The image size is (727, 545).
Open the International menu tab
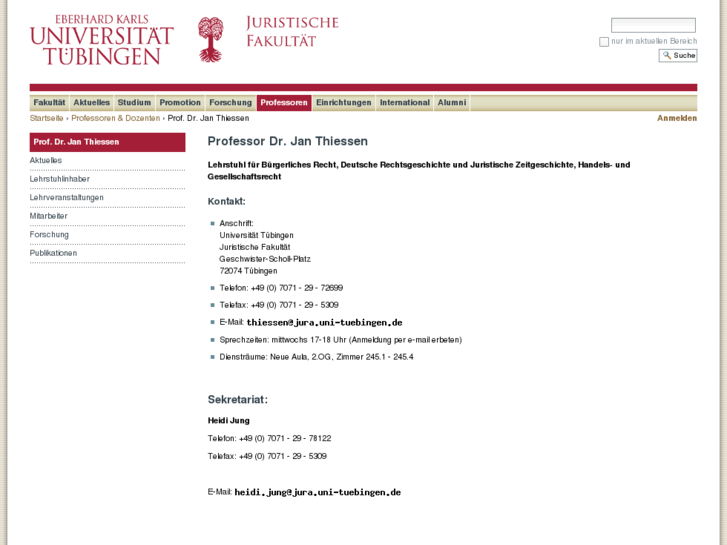click(x=405, y=103)
